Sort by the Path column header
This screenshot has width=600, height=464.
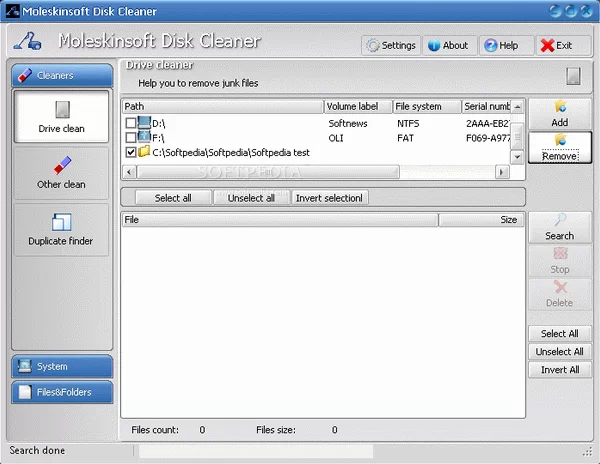(x=223, y=106)
